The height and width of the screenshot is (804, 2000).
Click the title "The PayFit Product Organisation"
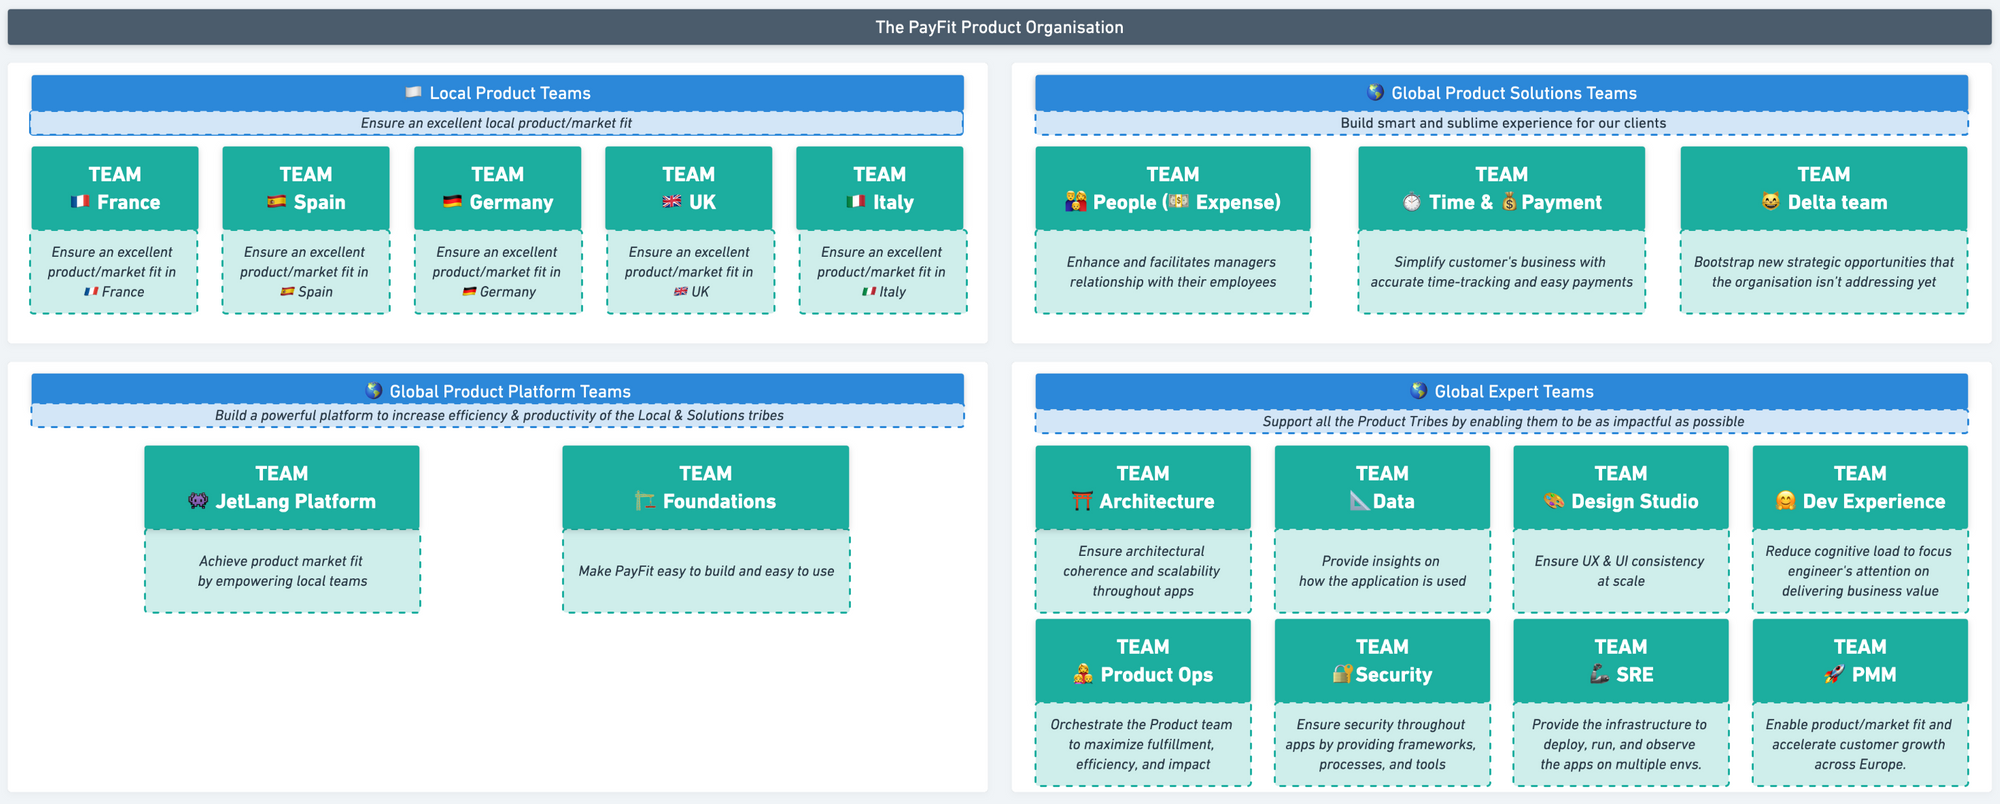coord(999,27)
